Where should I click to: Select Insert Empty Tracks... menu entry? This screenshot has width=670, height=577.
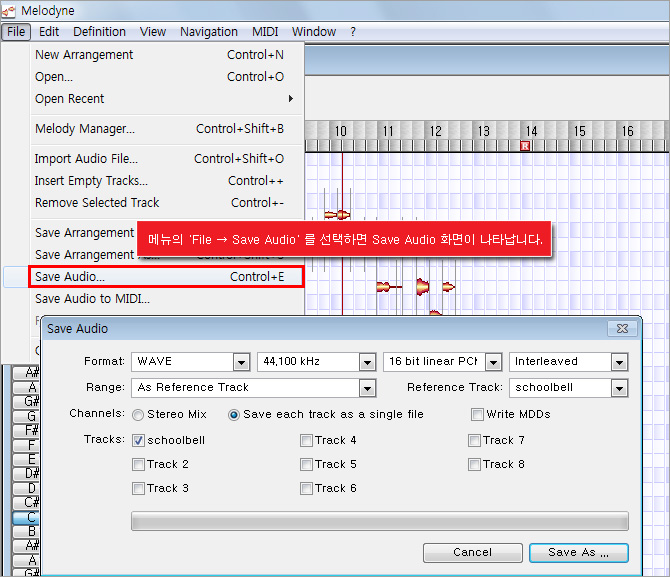pos(159,181)
